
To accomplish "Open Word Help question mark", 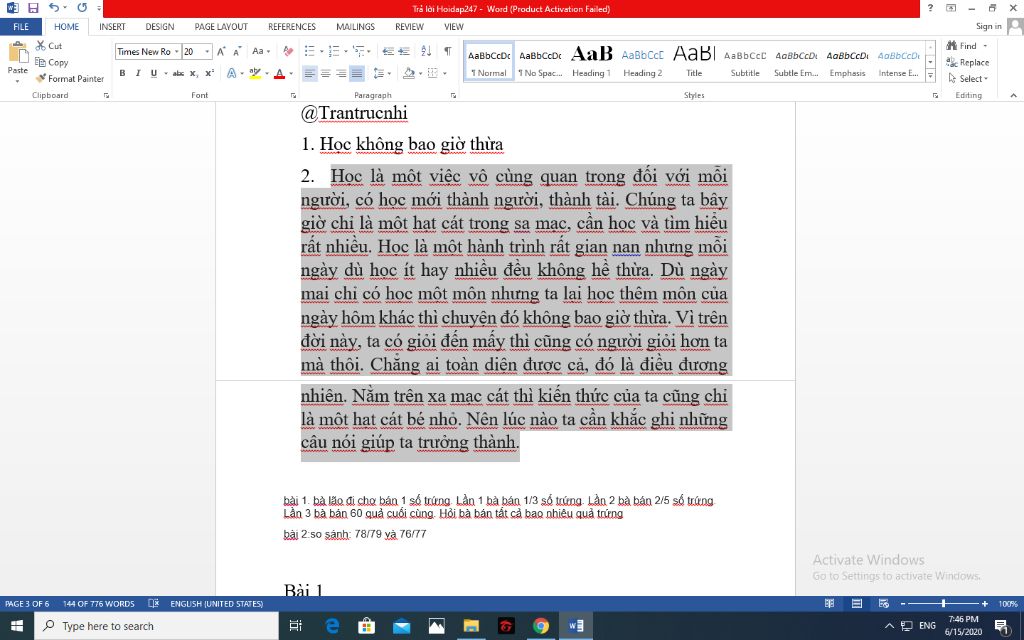I will [x=930, y=8].
